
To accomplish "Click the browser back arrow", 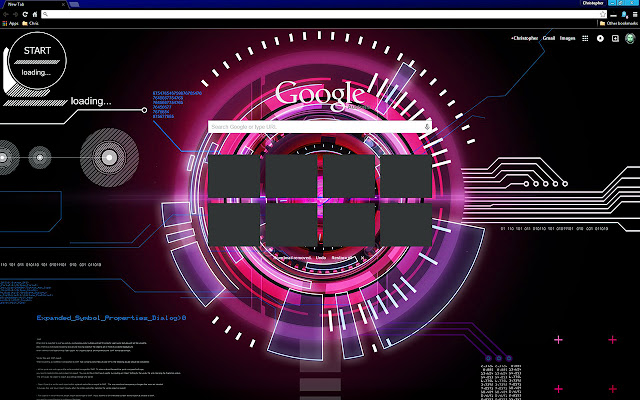I will coord(5,14).
